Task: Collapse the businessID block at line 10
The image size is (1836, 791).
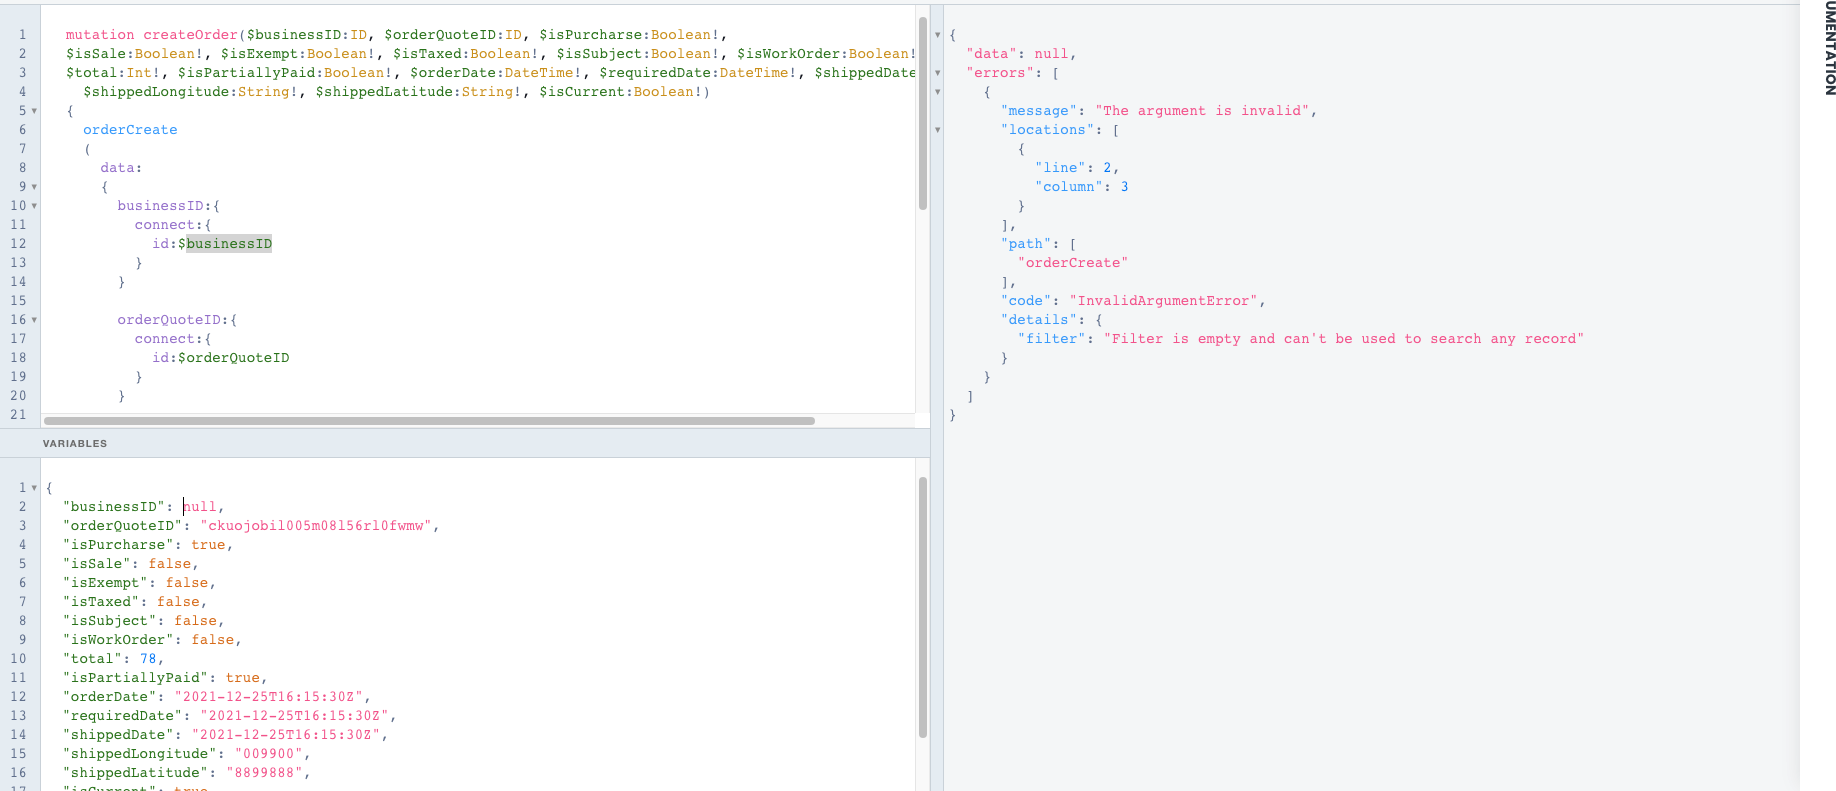Action: point(34,206)
